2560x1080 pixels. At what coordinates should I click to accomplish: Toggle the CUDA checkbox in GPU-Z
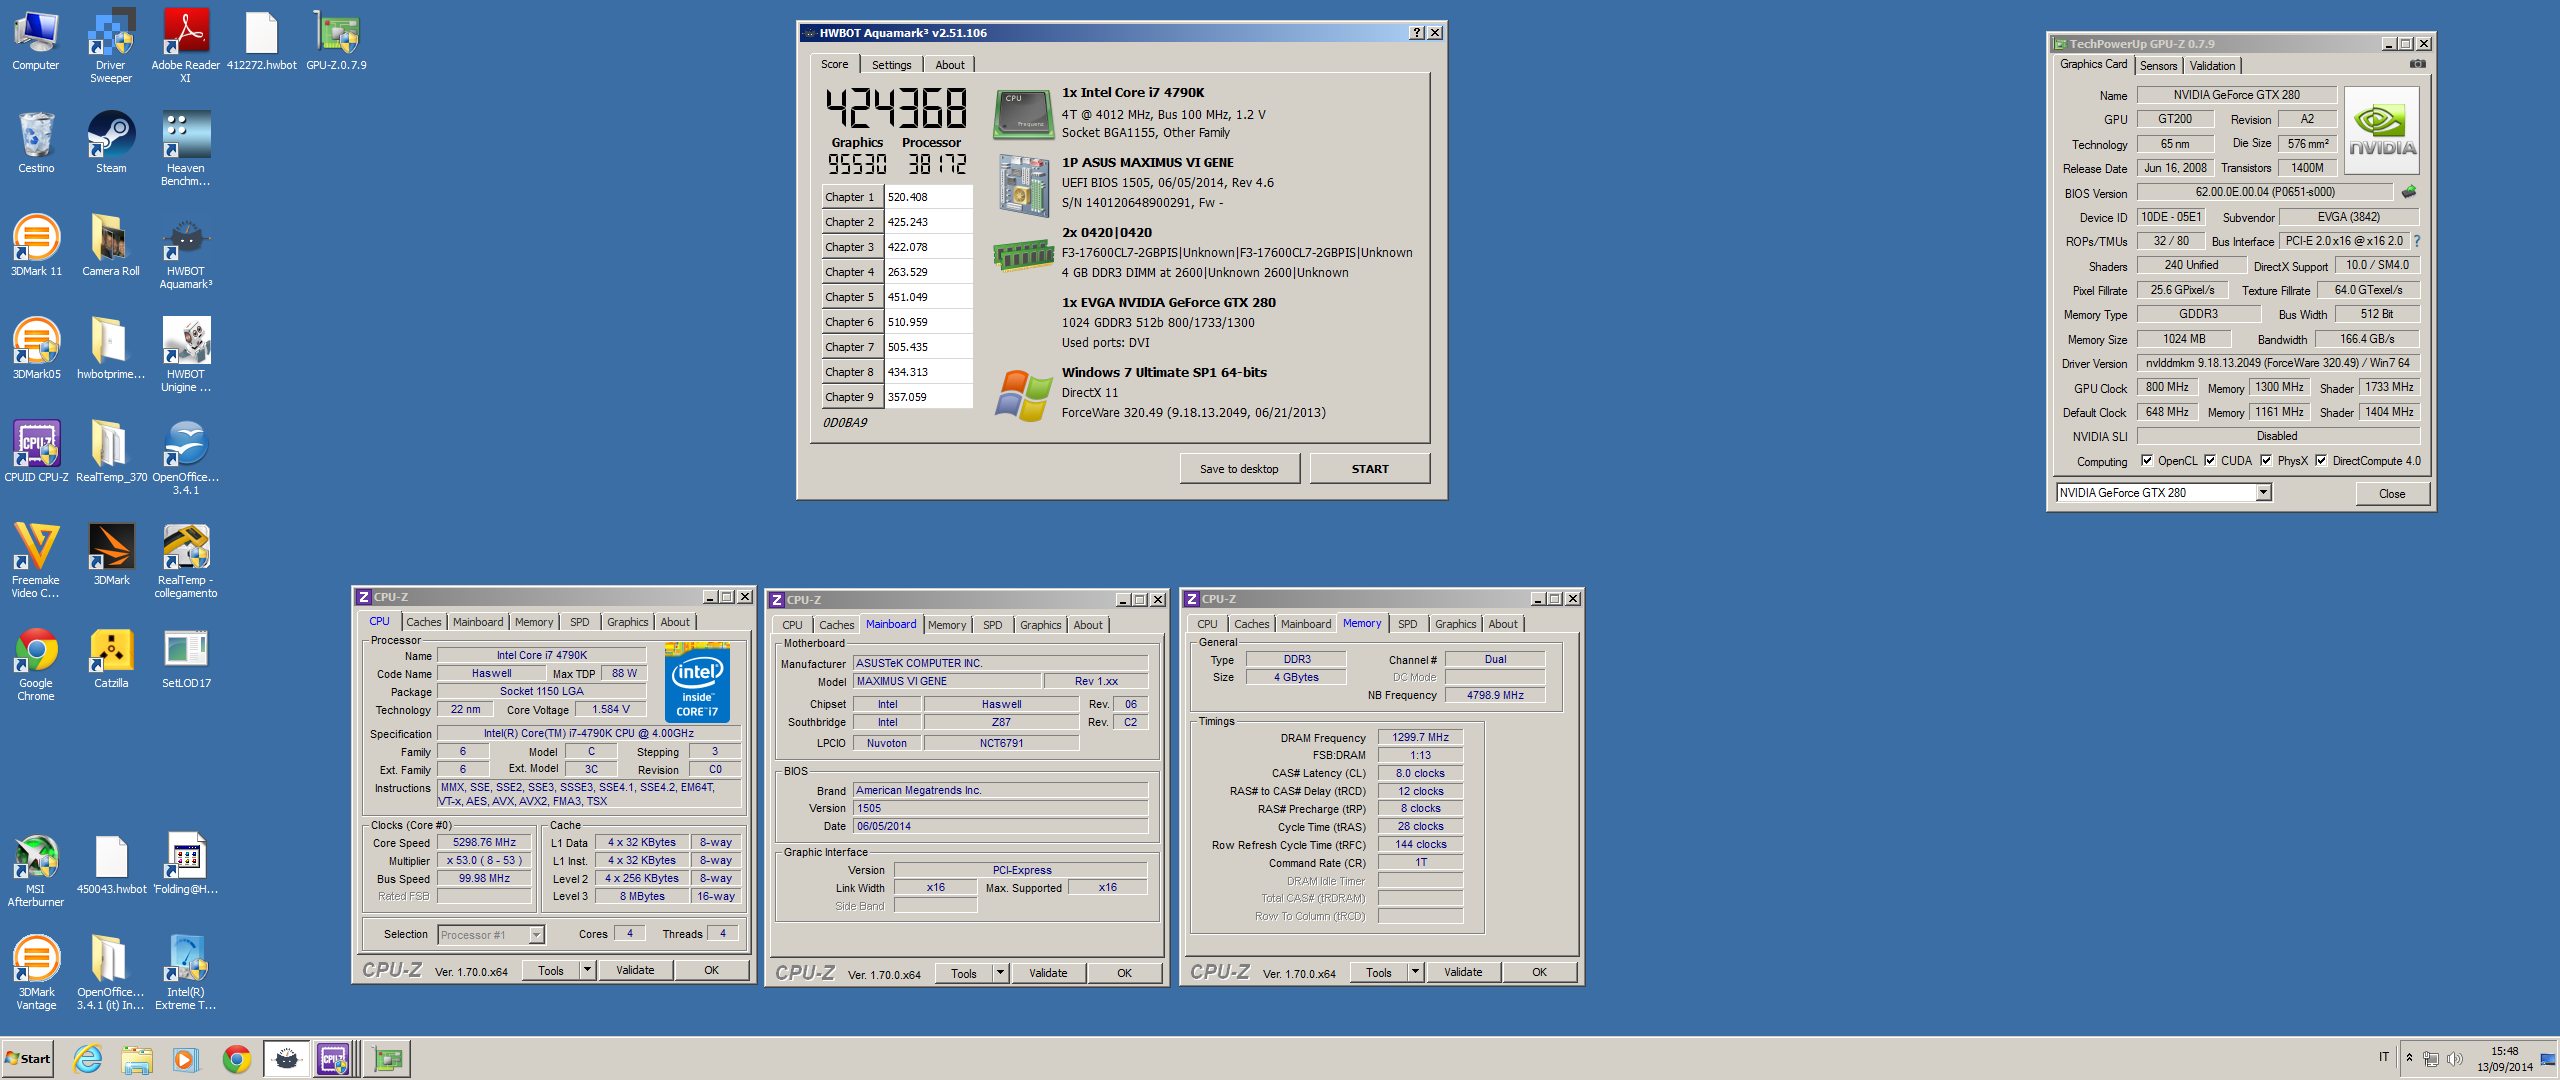tap(2210, 461)
